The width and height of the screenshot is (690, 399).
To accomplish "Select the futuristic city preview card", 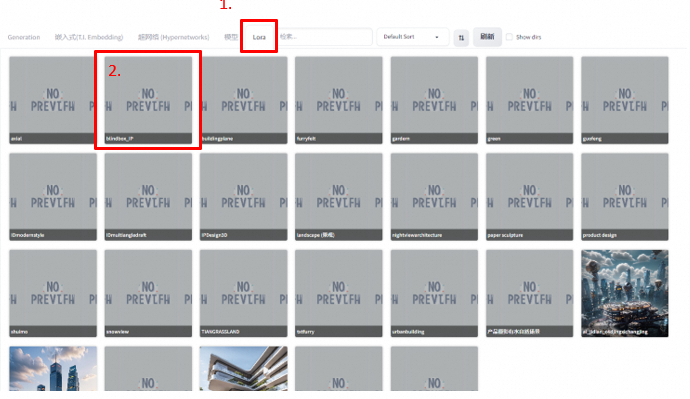I will click(624, 293).
